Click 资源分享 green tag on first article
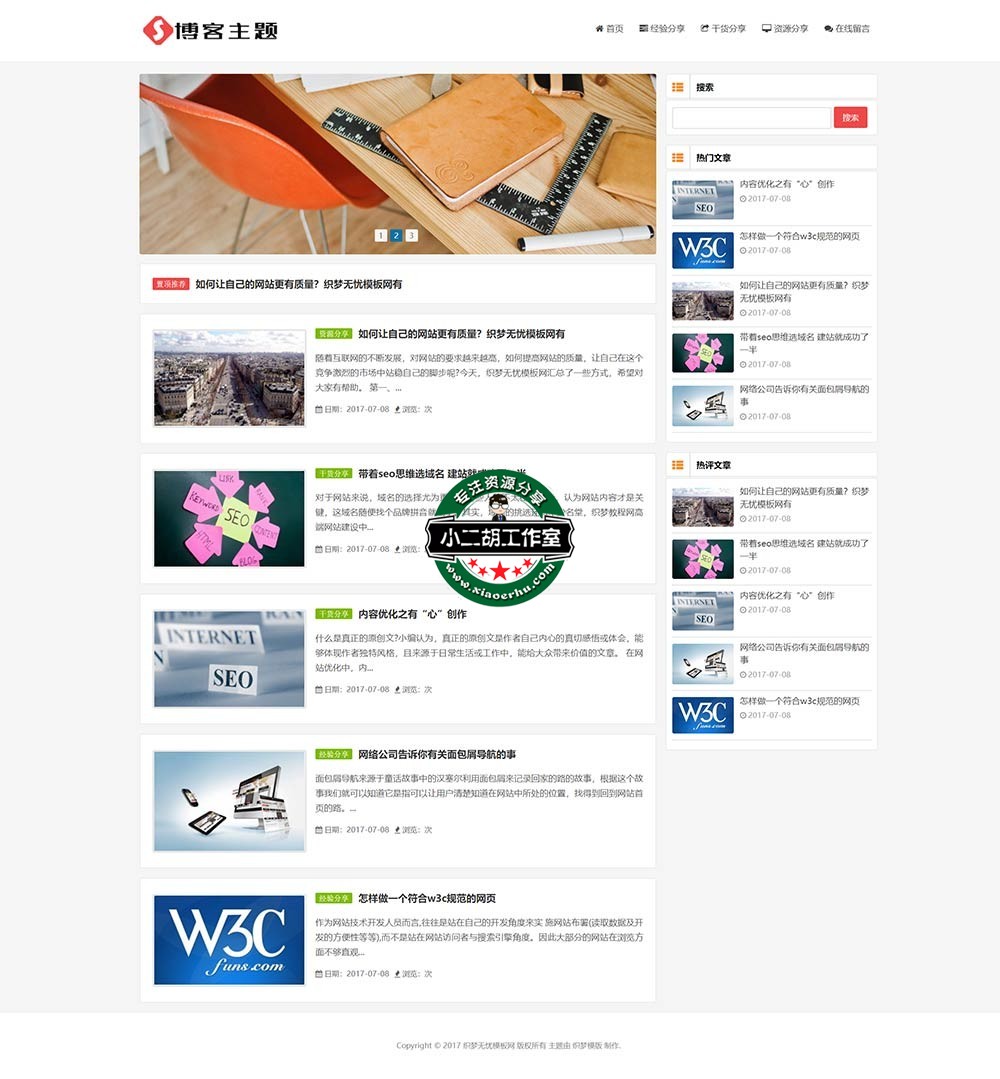Viewport: 1000px width, 1079px height. 333,334
